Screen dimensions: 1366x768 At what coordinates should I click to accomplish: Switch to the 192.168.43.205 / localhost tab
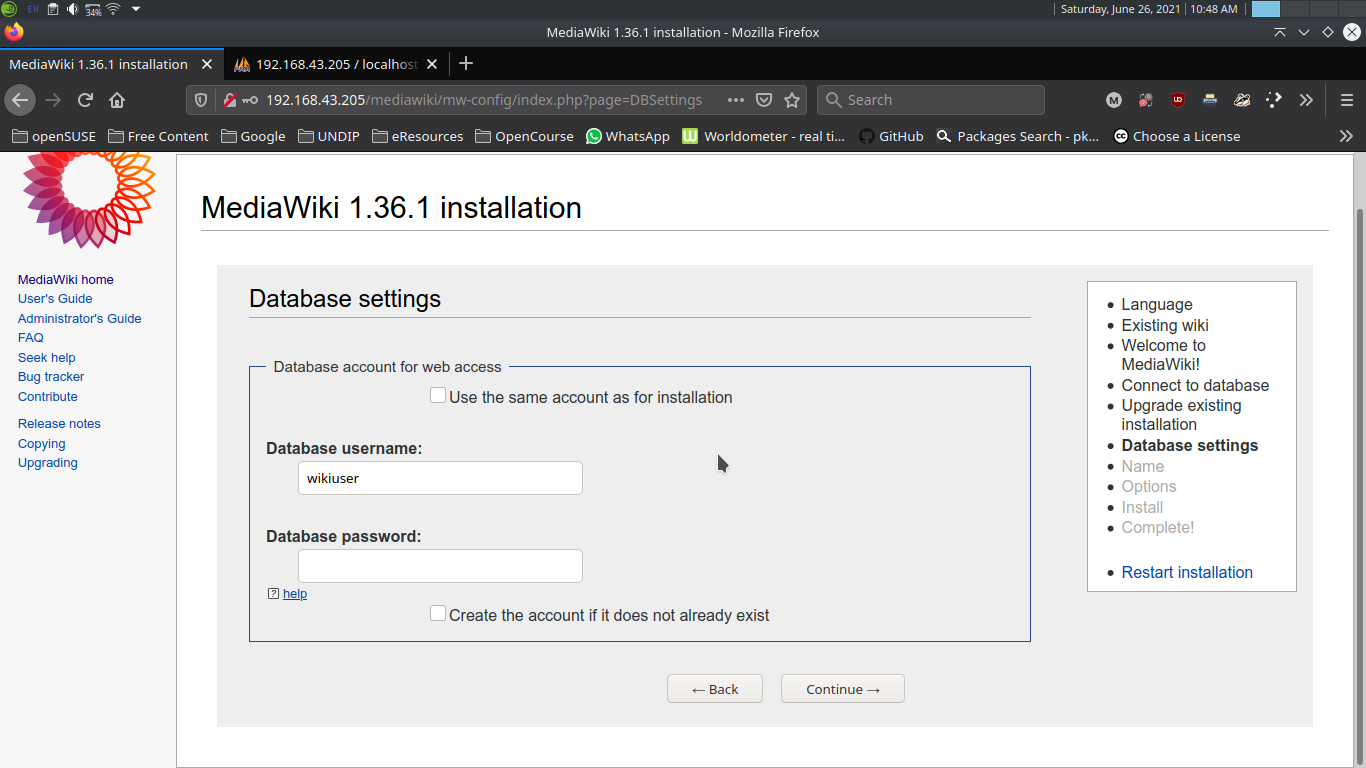coord(336,64)
